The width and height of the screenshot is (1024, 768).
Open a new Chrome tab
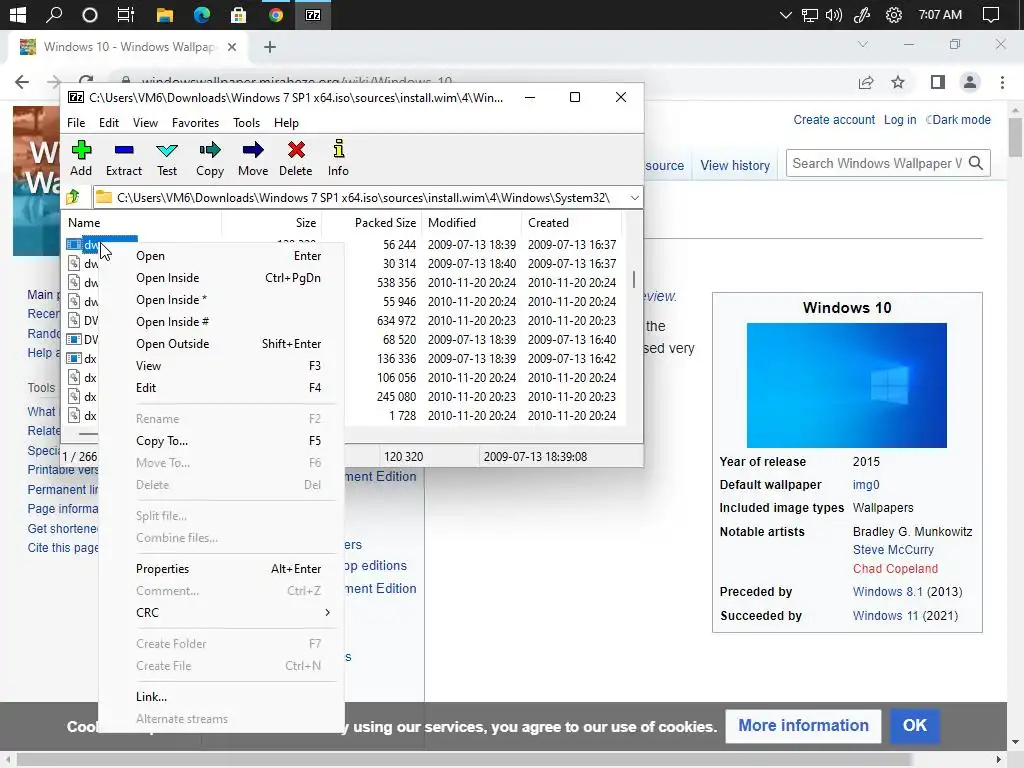click(270, 47)
